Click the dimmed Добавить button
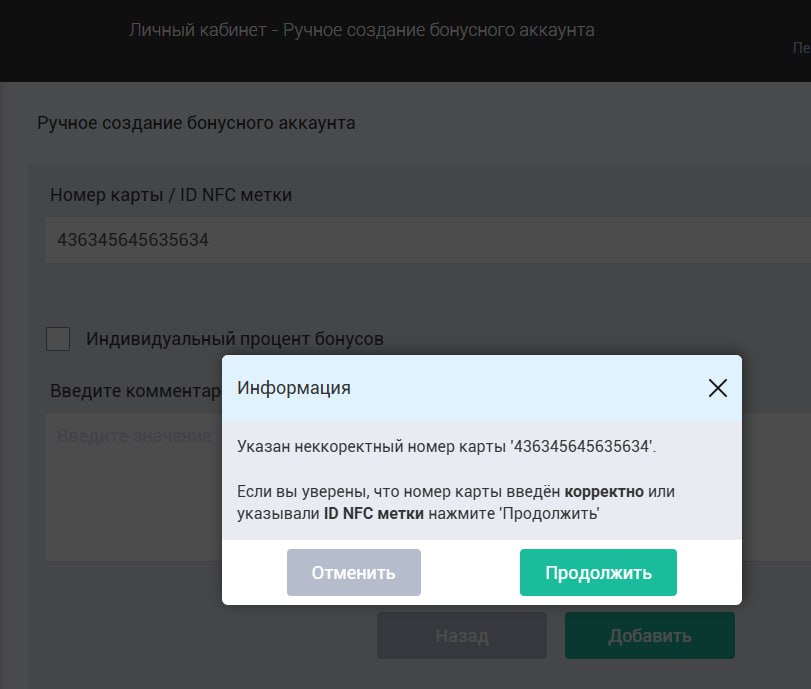This screenshot has height=689, width=811. [x=650, y=636]
